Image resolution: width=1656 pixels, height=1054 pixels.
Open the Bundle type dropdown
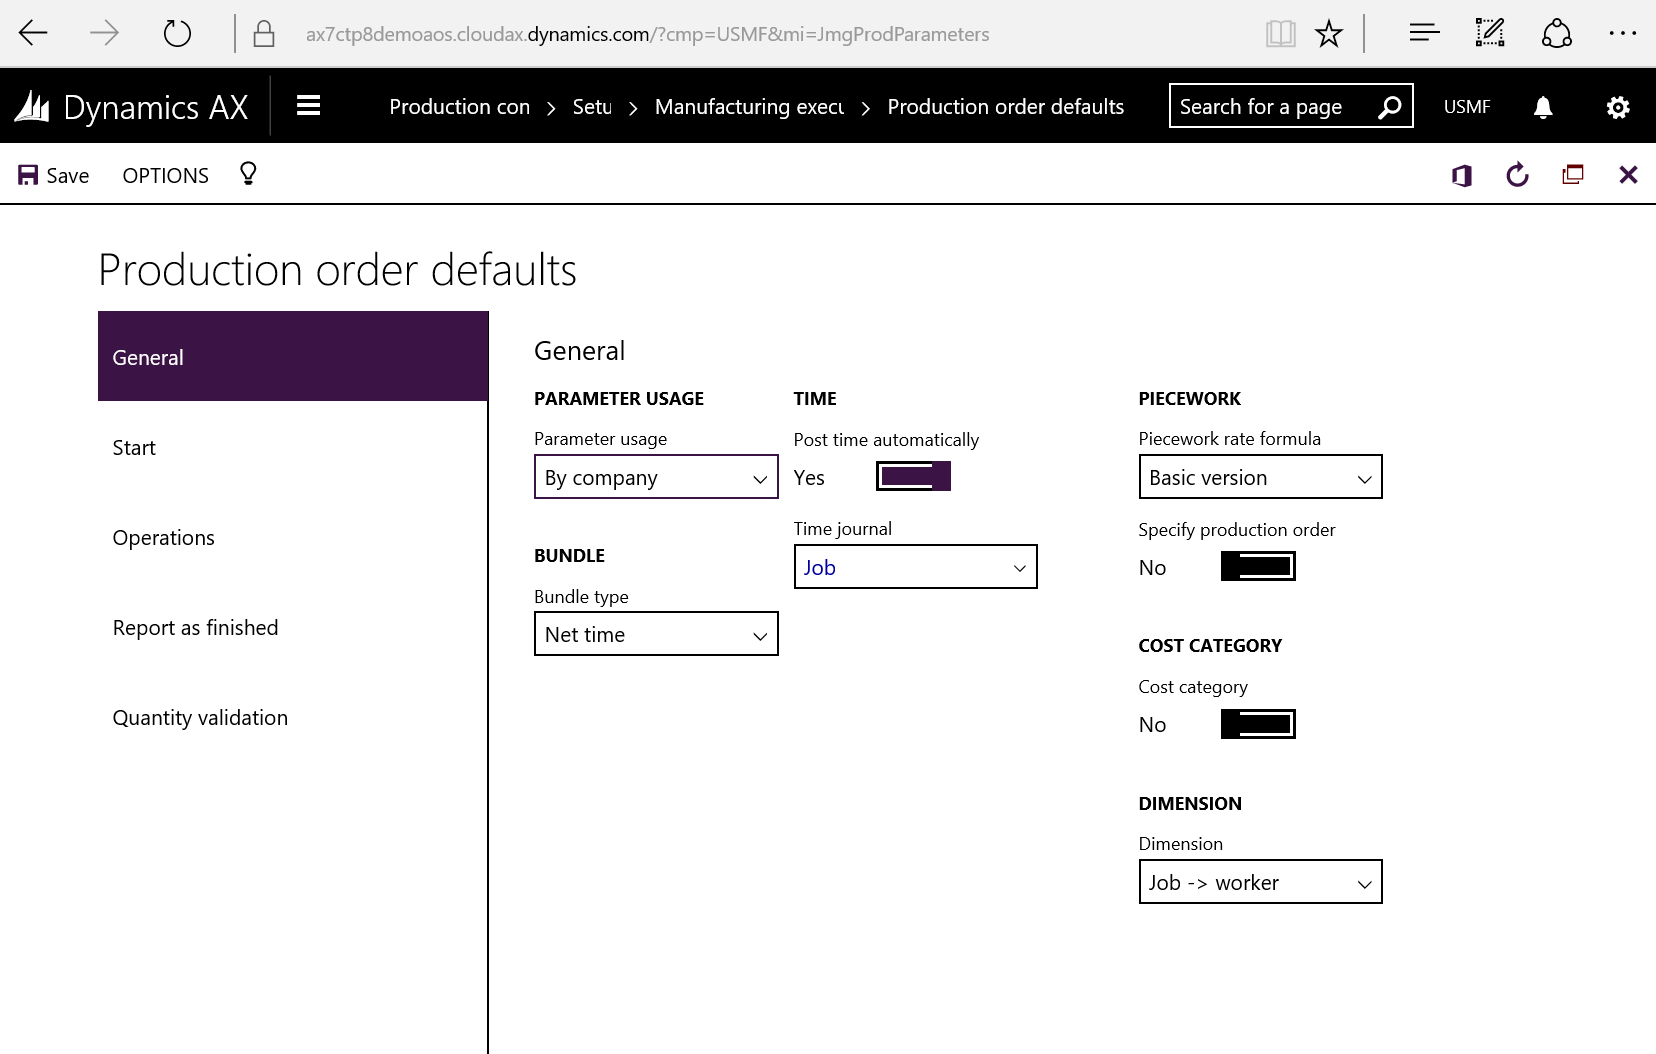point(656,634)
